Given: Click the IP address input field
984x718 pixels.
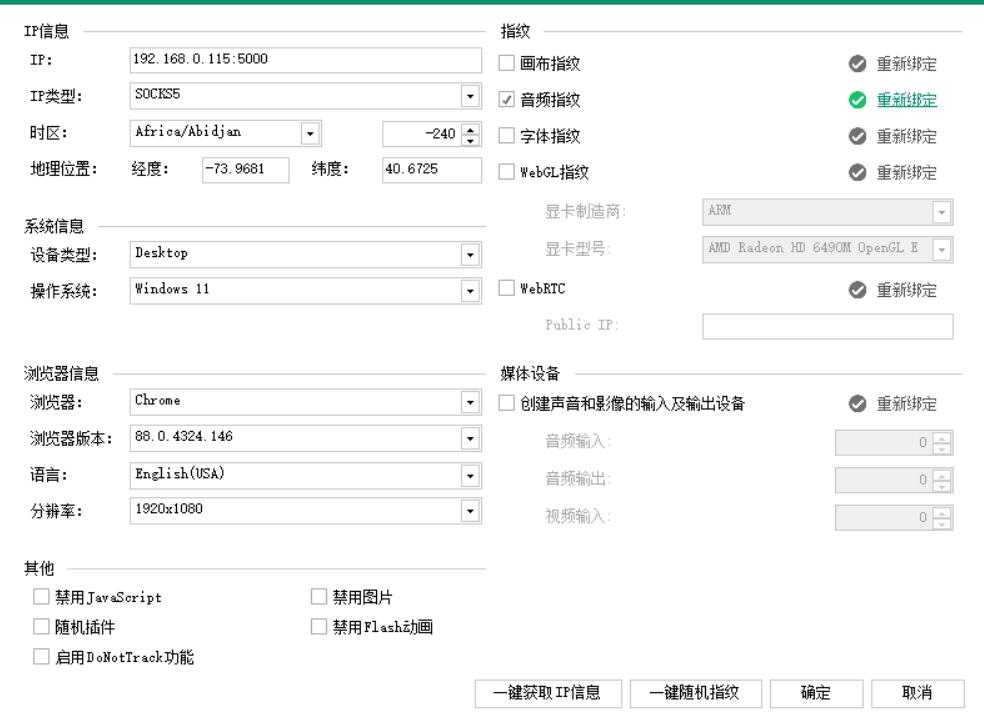Looking at the screenshot, I should coord(306,60).
